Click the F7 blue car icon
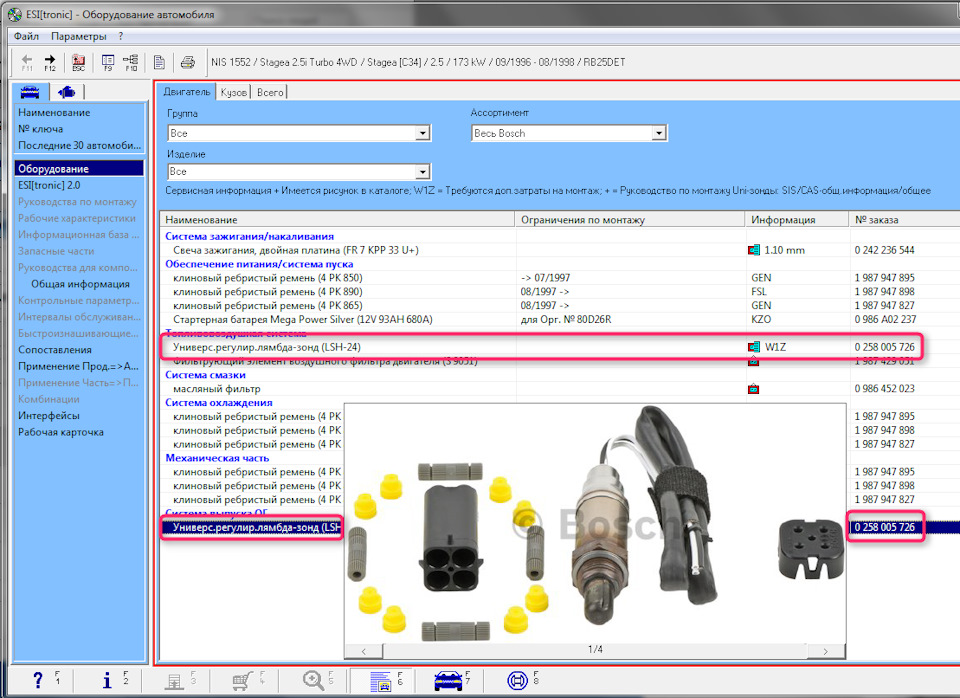The height and width of the screenshot is (698, 960). point(447,680)
